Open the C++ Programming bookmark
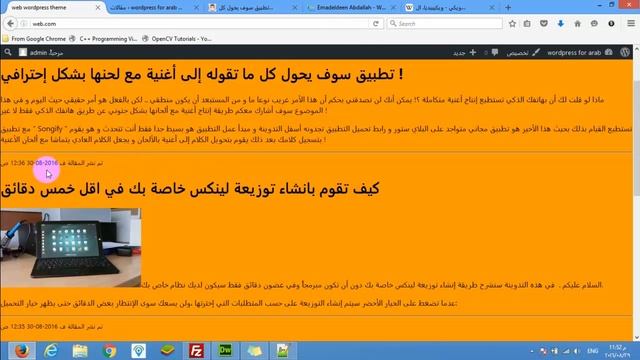This screenshot has width=640, height=360. 103,39
